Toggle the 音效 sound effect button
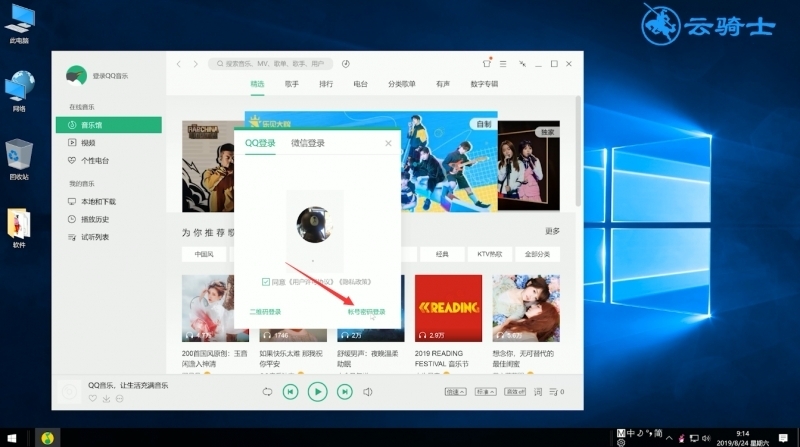 pos(515,392)
